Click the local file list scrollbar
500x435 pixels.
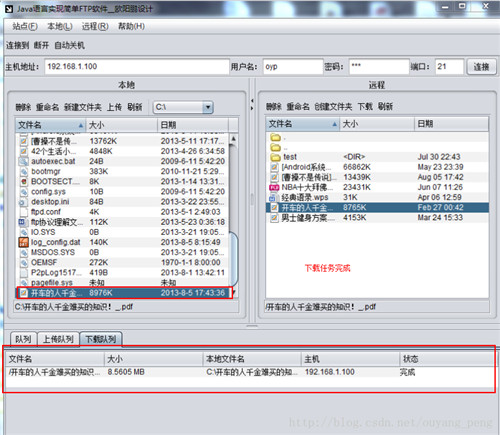pos(234,213)
